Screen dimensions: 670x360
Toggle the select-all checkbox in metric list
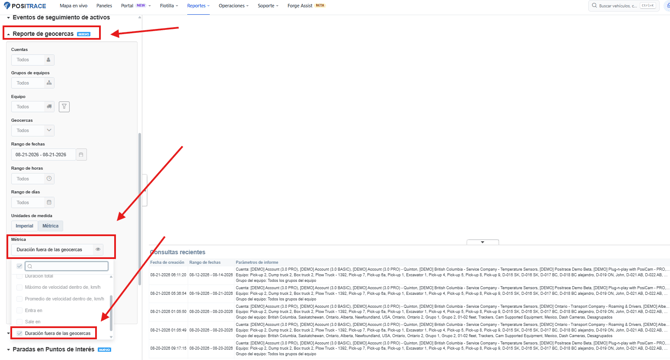point(19,266)
